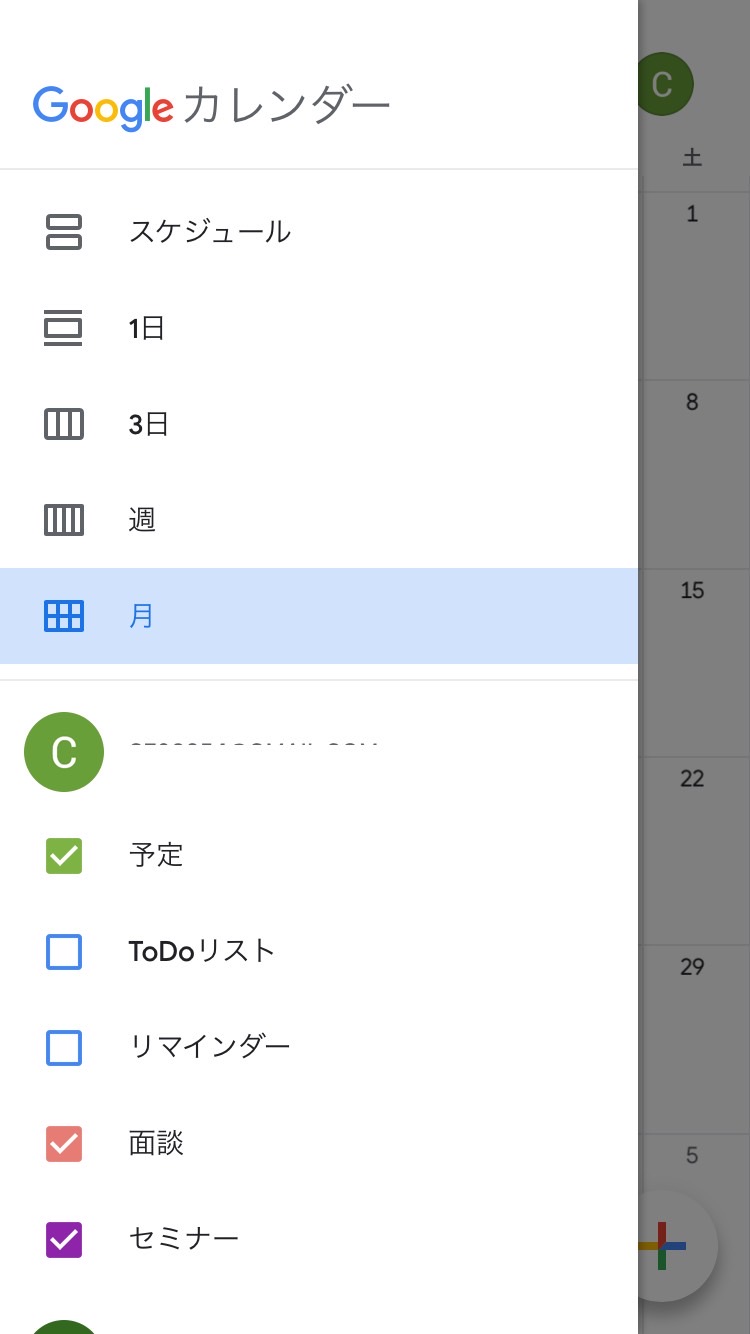Switch to 週 view label

(x=143, y=520)
